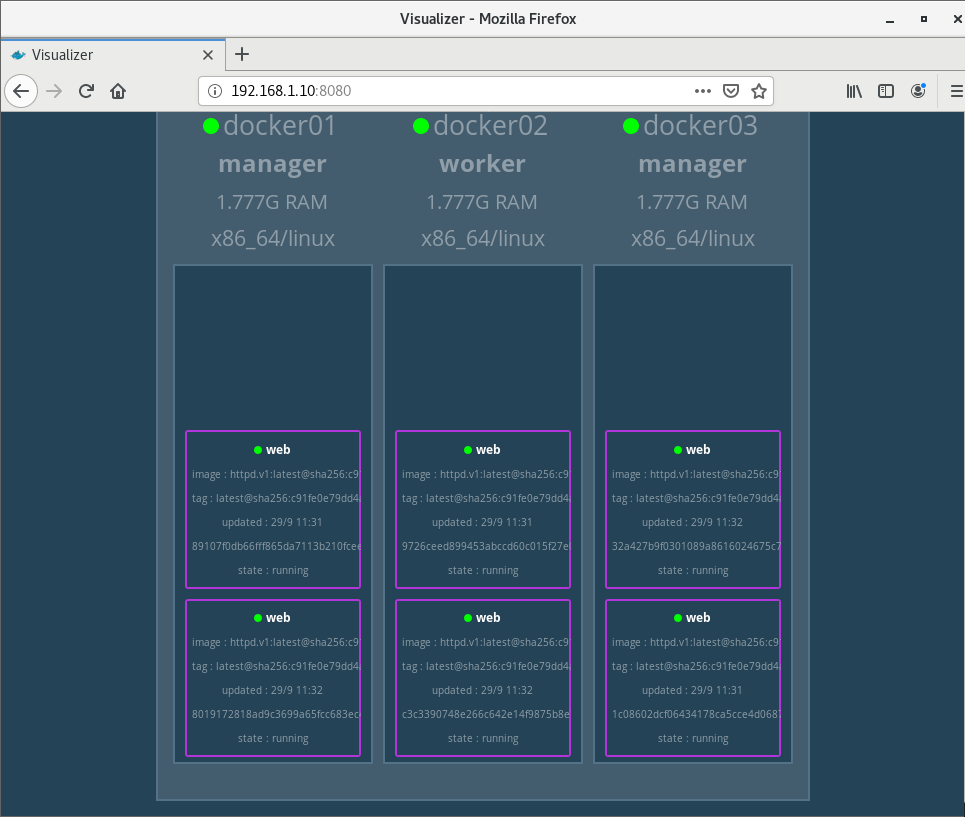Click web title of docker02 top task
965x817 pixels.
[x=488, y=450]
